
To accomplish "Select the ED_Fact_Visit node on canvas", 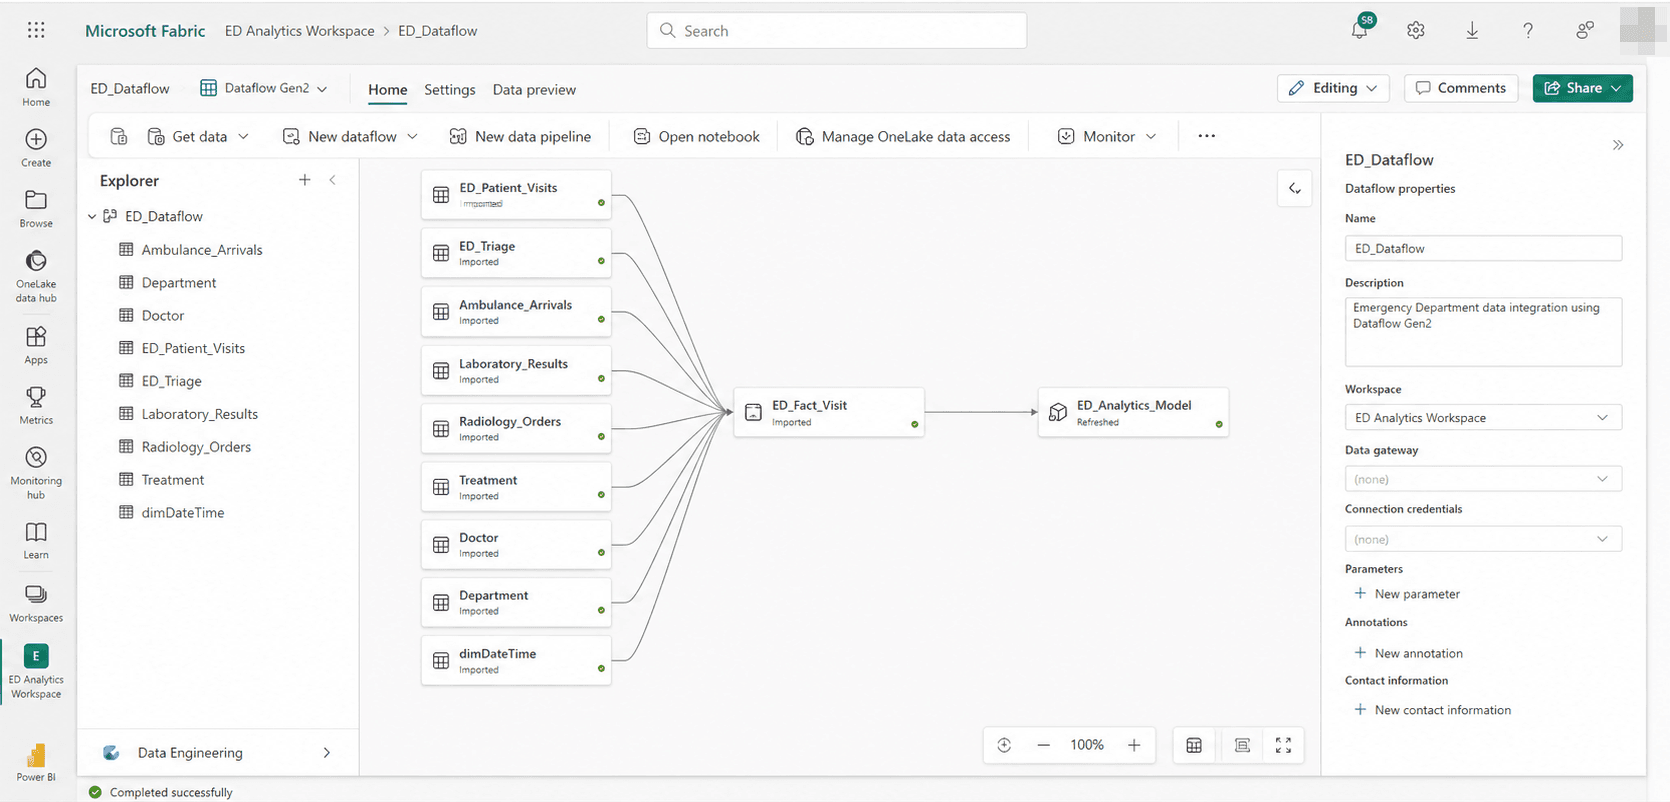I will click(829, 412).
